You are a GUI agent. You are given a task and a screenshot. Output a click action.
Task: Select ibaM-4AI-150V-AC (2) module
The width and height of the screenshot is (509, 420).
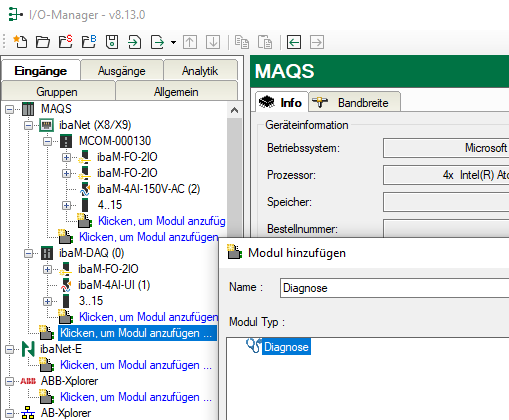pyautogui.click(x=148, y=189)
